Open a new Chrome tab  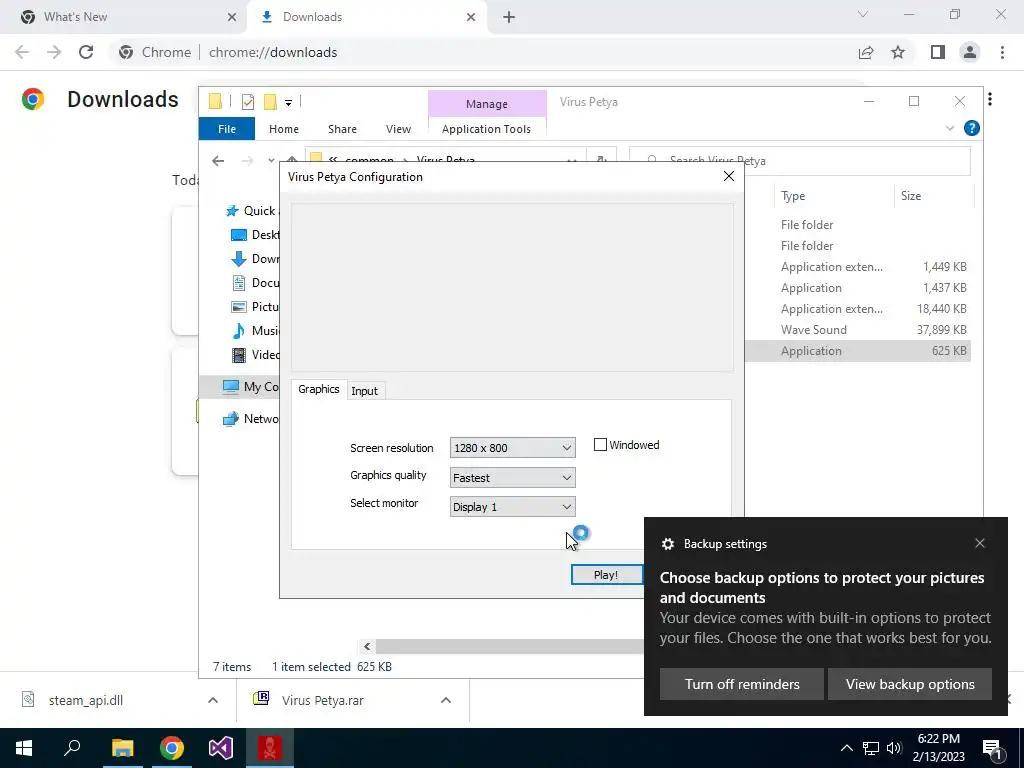click(509, 17)
